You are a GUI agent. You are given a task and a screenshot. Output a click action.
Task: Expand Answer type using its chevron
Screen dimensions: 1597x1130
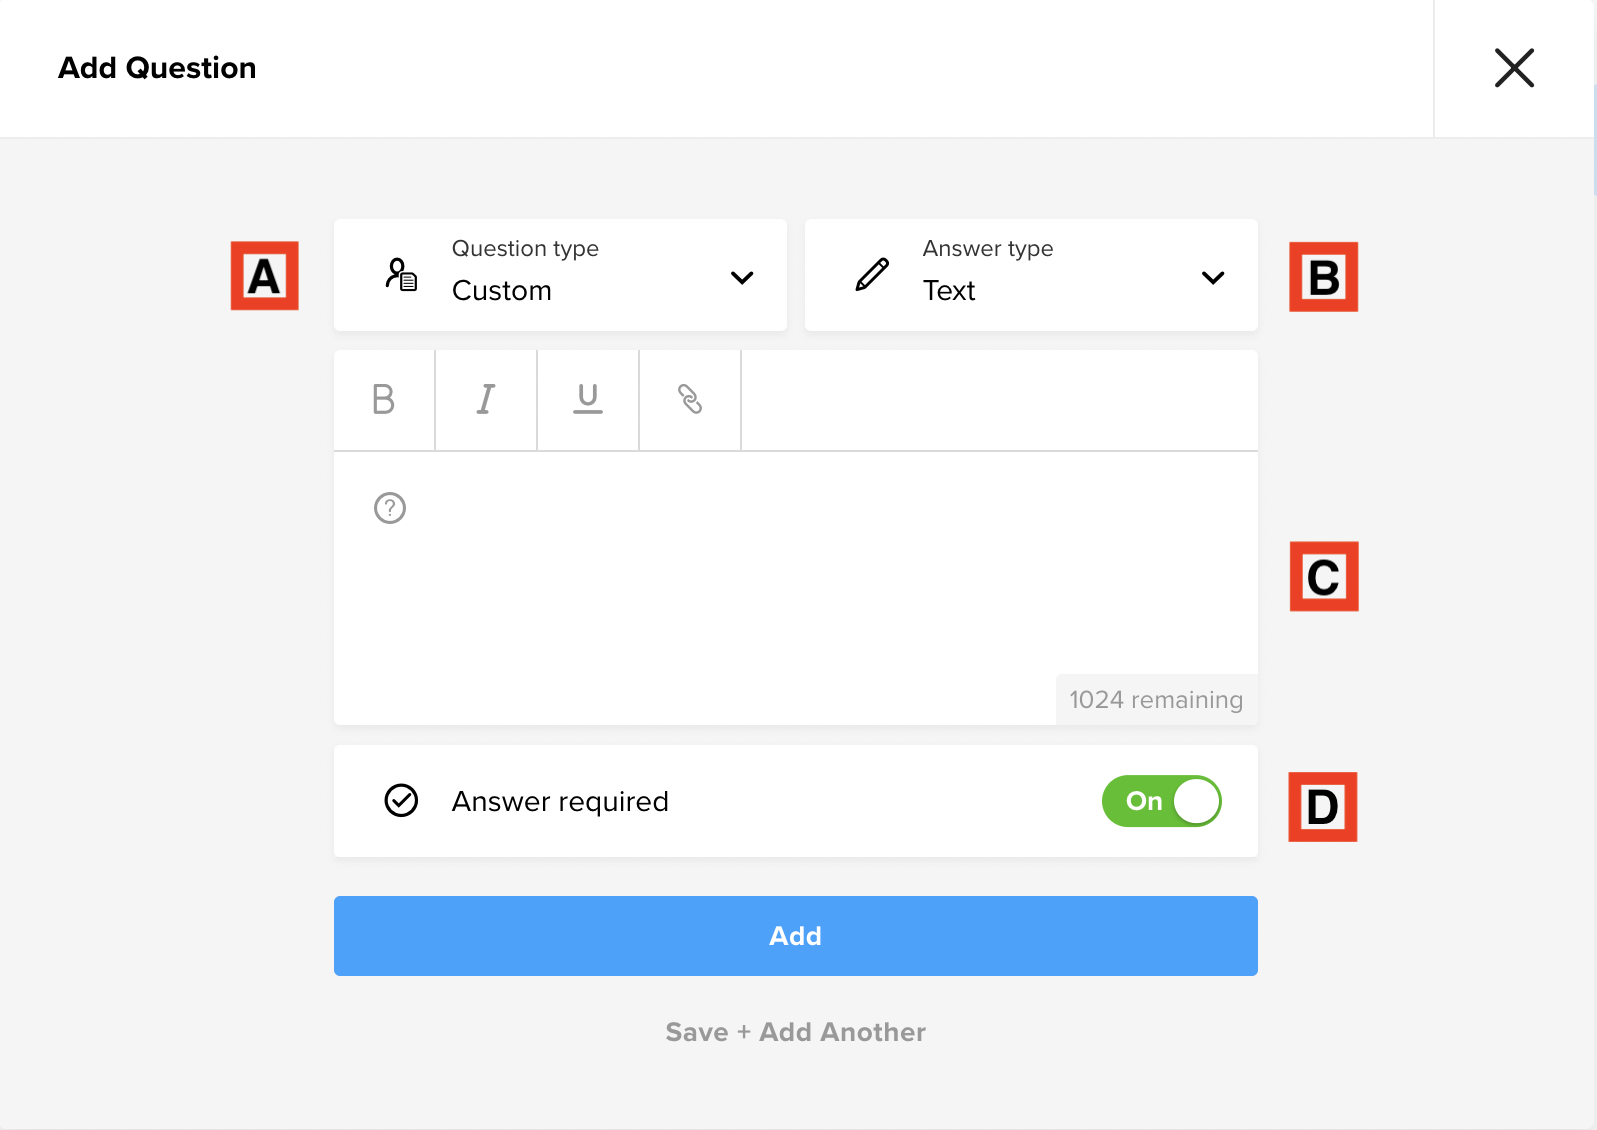click(x=1213, y=278)
